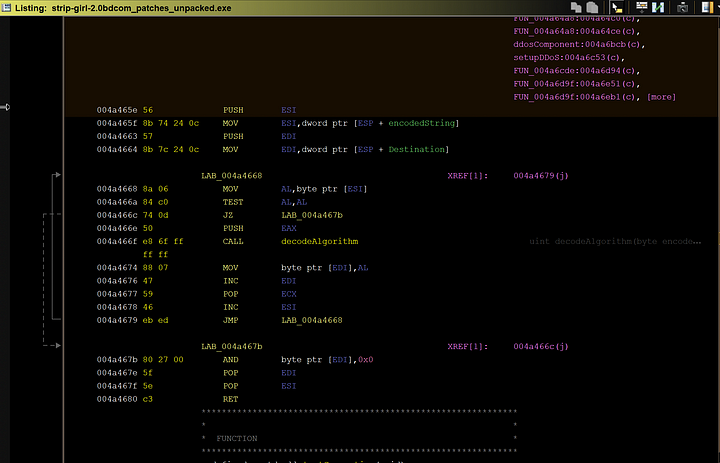Toggle the overview margin display icon
Image resolution: width=720 pixels, height=463 pixels.
point(707,7)
